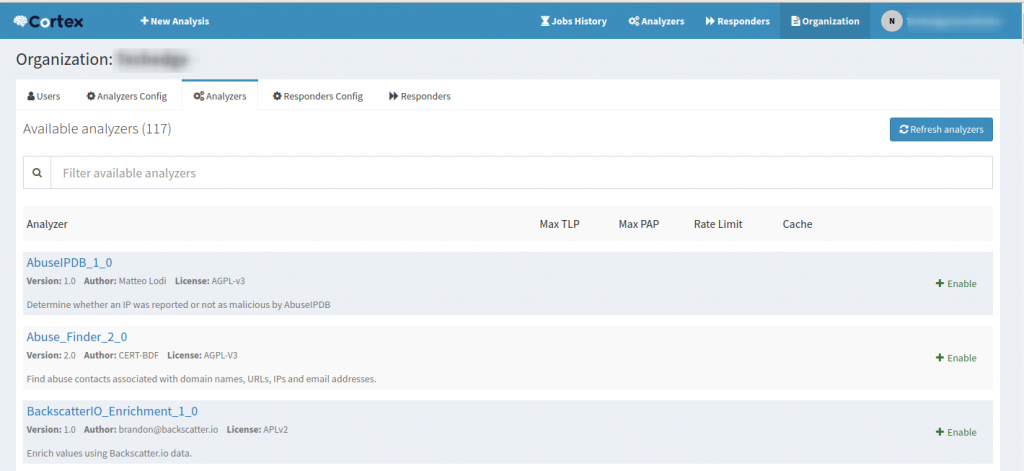Enable the BackscatterIO_Enrichment_1_0 analyzer
This screenshot has width=1024, height=471.
(956, 432)
